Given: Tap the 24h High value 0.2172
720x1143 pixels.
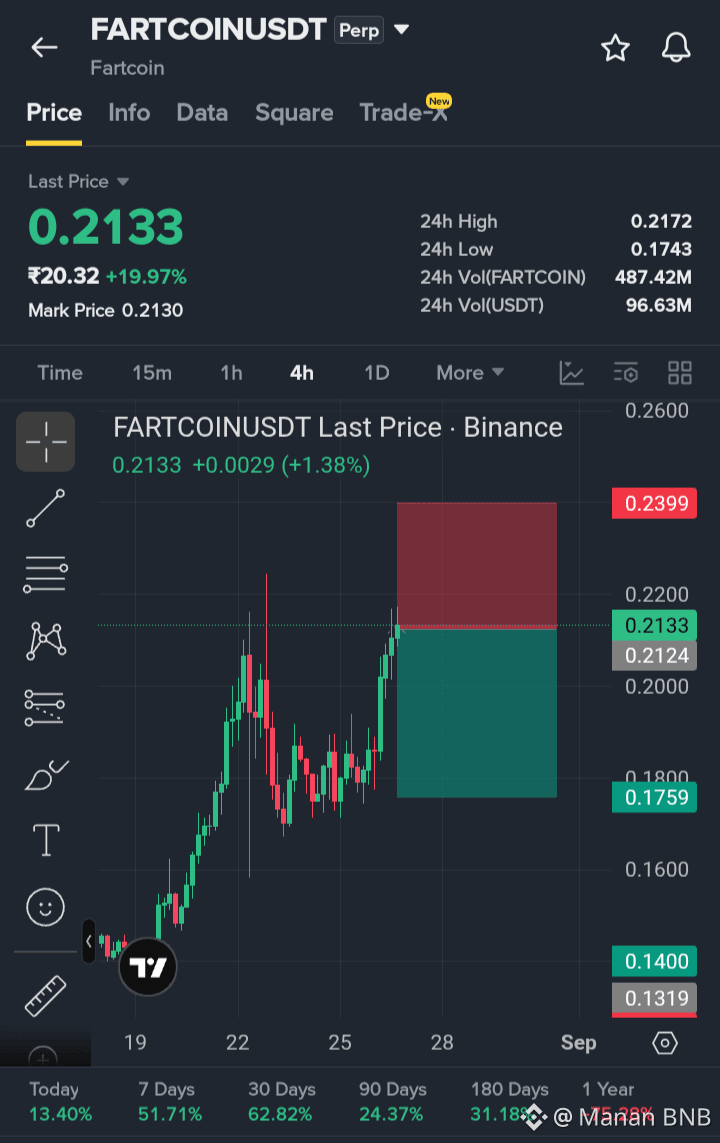Looking at the screenshot, I should pos(661,222).
